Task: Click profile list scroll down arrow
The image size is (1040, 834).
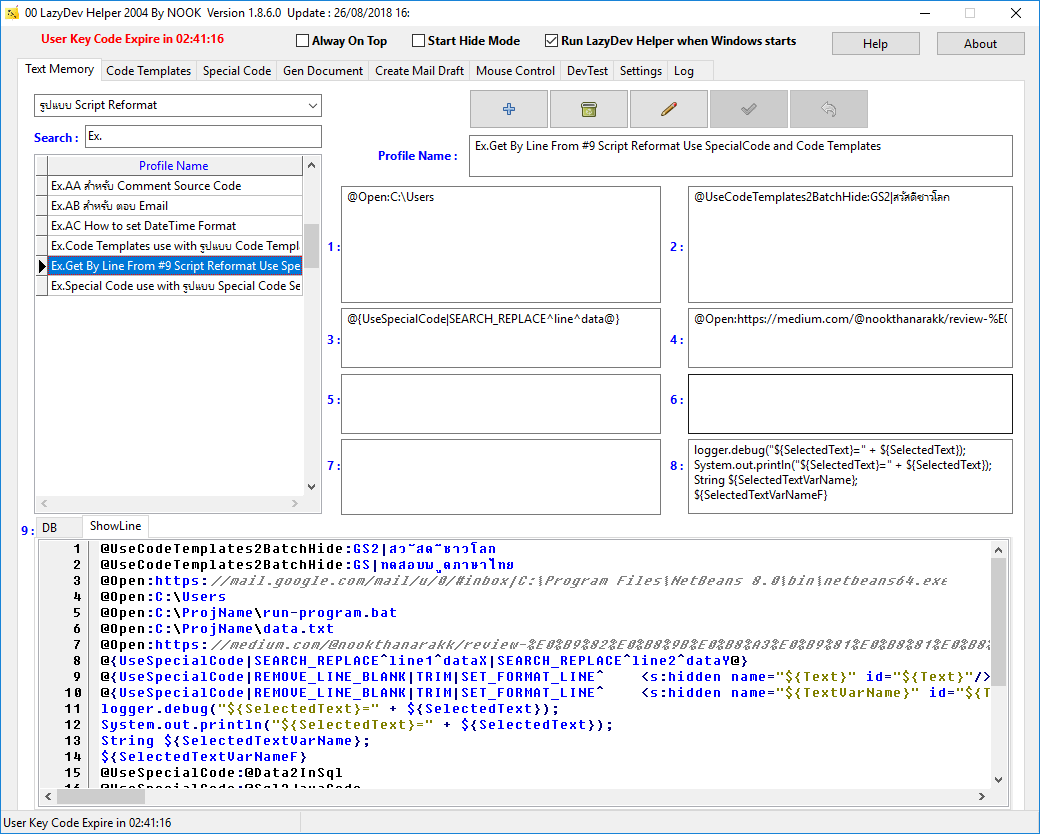Action: pyautogui.click(x=311, y=486)
